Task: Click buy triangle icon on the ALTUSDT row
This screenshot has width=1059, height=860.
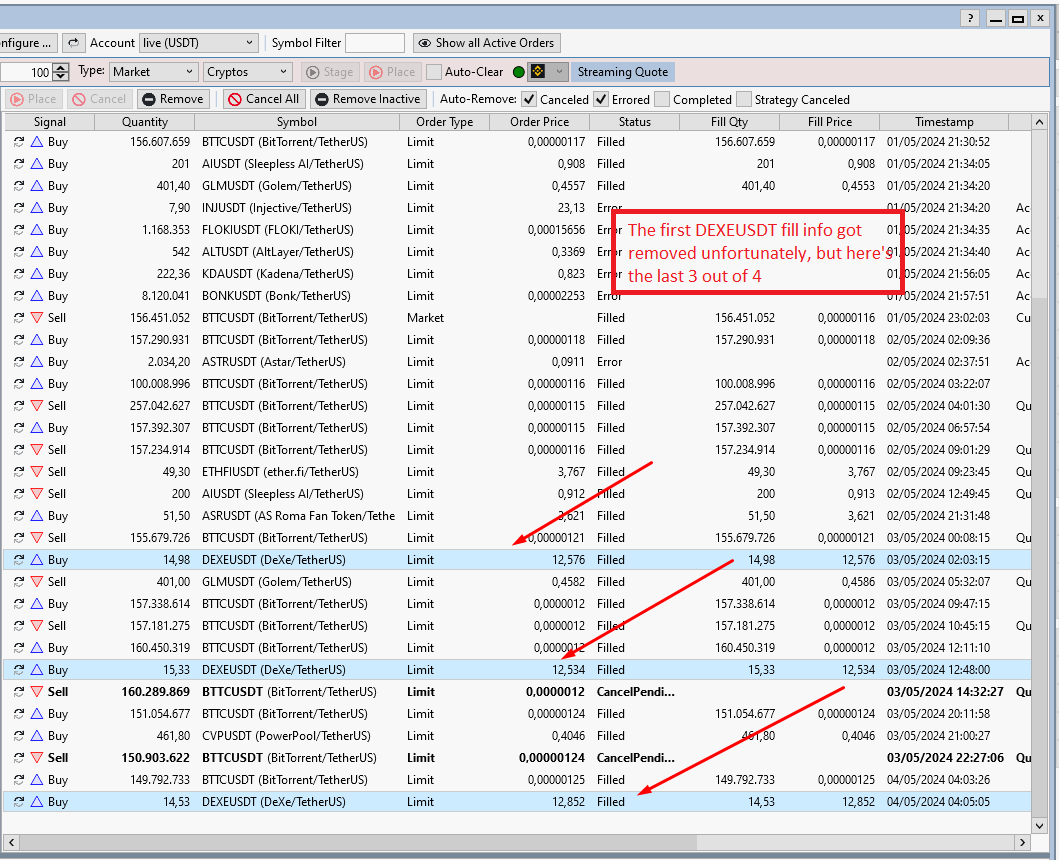Action: 36,252
